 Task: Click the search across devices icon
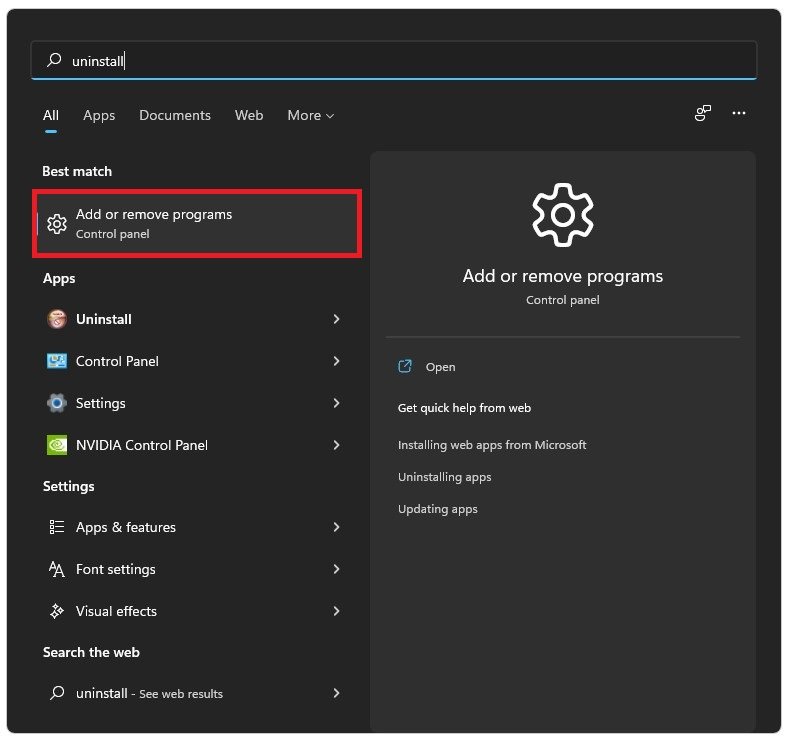coord(703,114)
